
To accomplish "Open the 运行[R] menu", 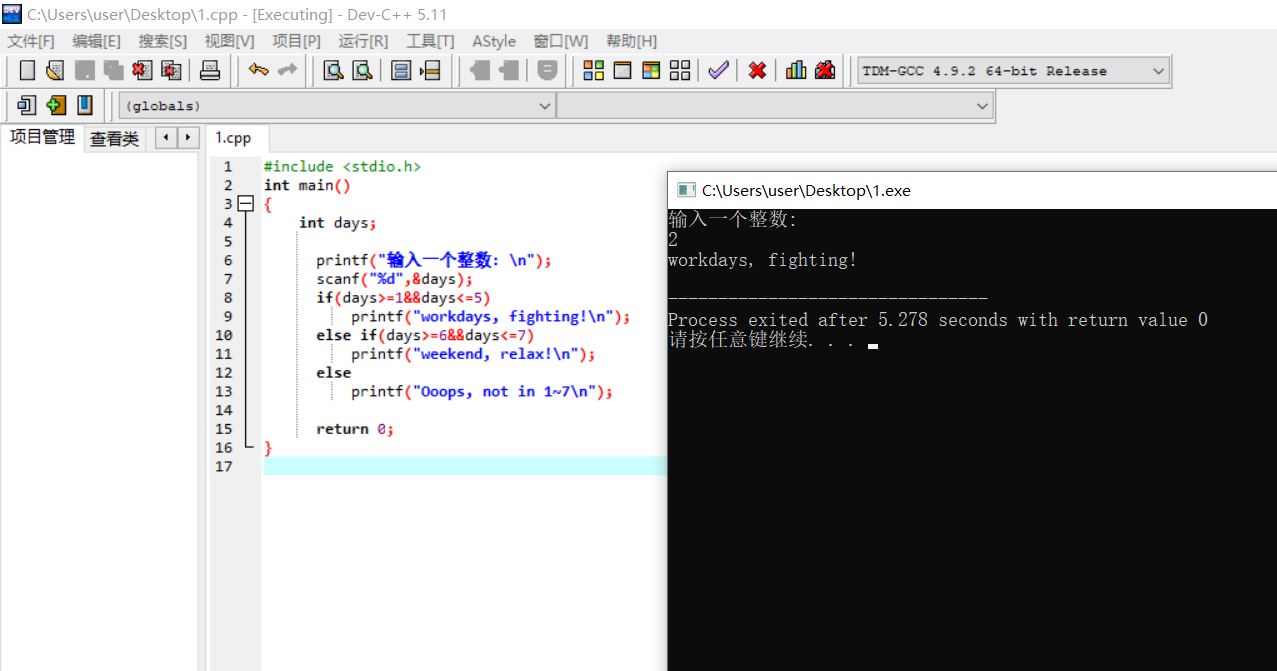I will point(363,41).
